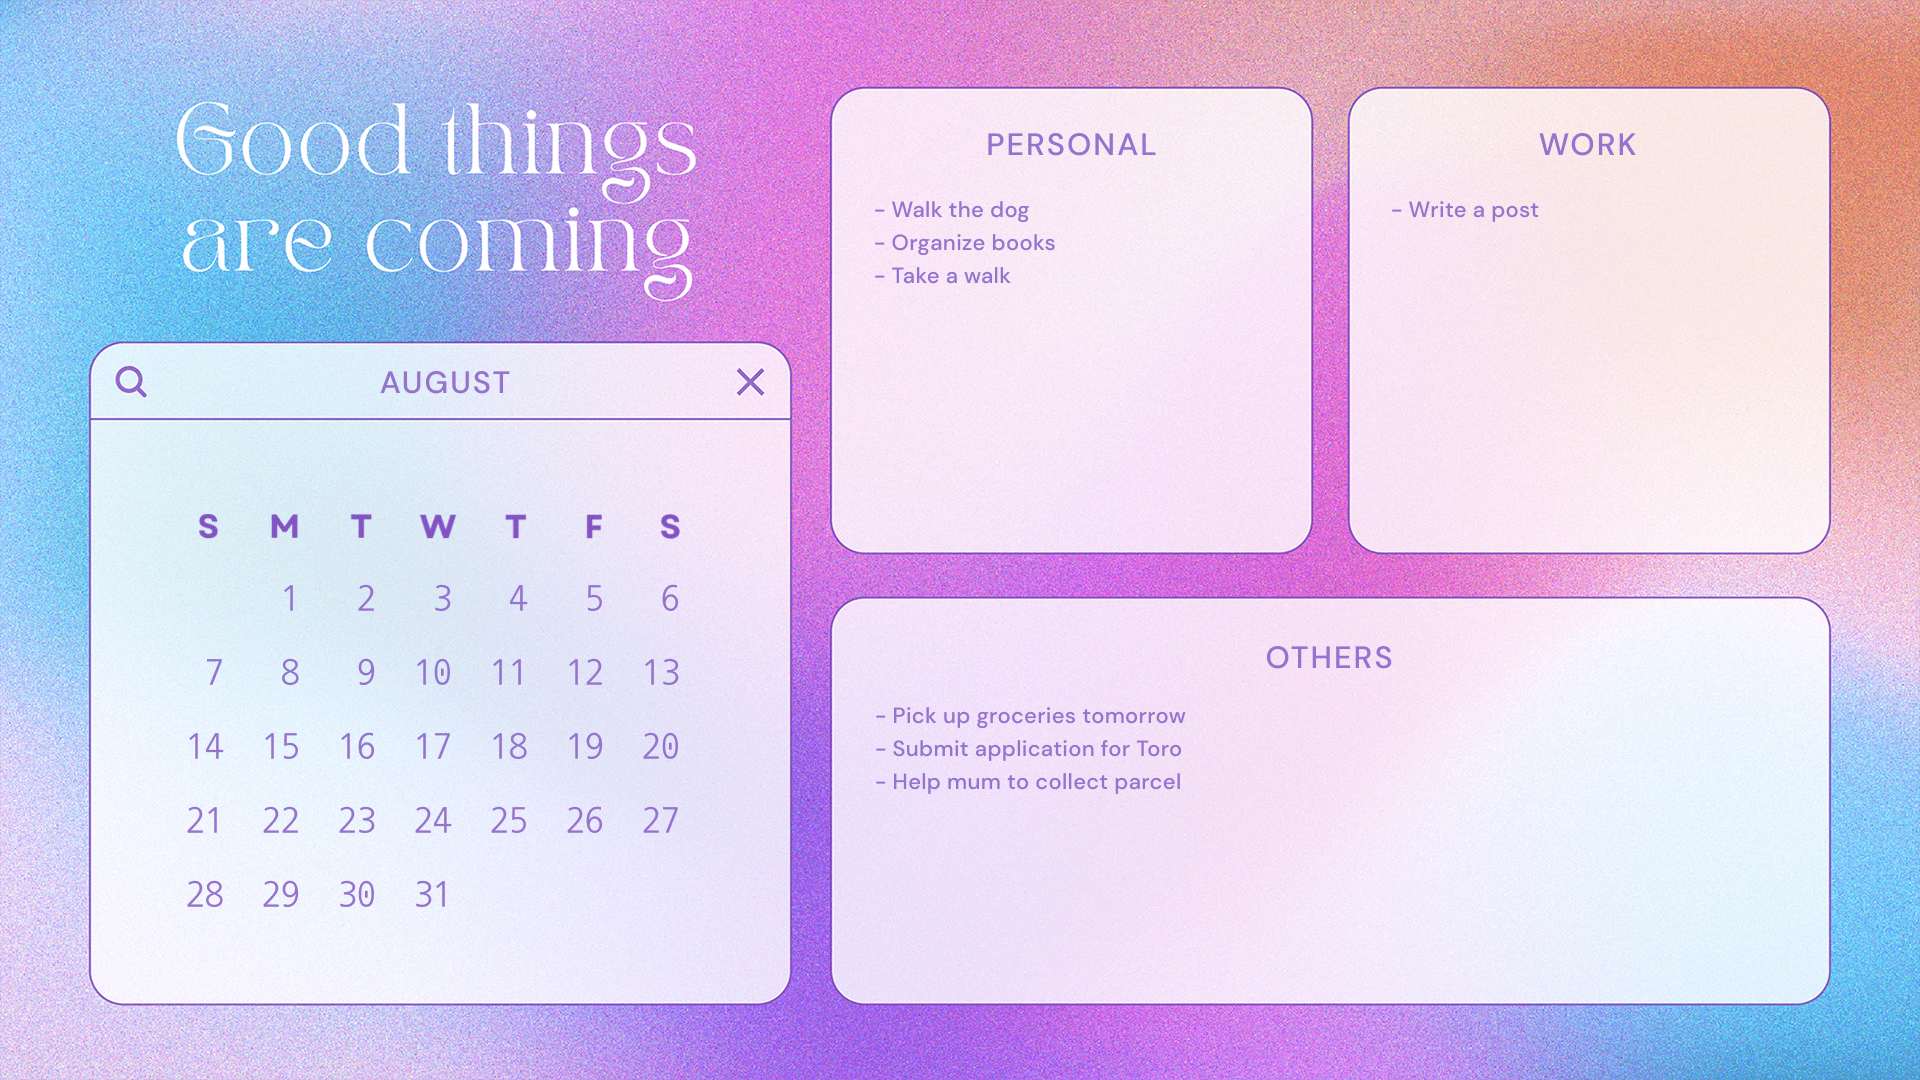Click the PERSONAL section header
Viewport: 1920px width, 1080px height.
tap(1072, 145)
